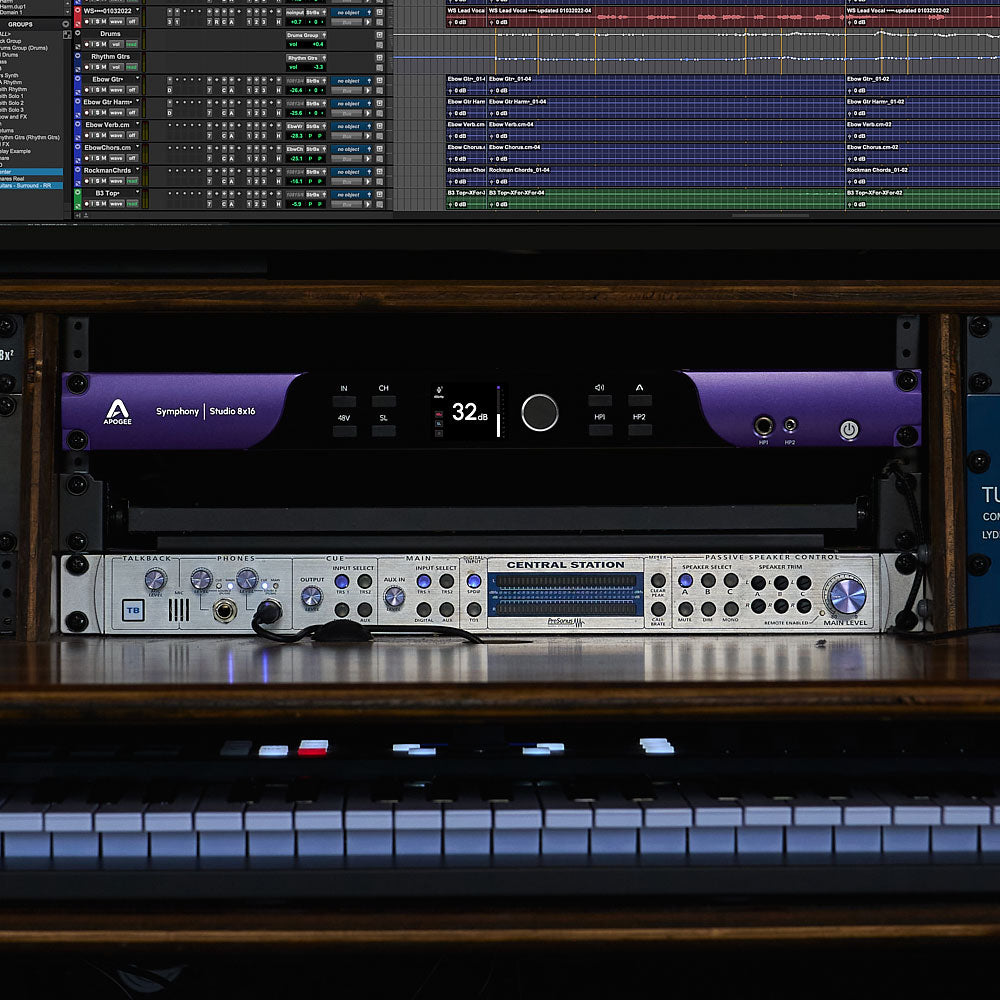The height and width of the screenshot is (1000, 1000).
Task: Enable read automation on the B3 Top track
Action: click(130, 203)
